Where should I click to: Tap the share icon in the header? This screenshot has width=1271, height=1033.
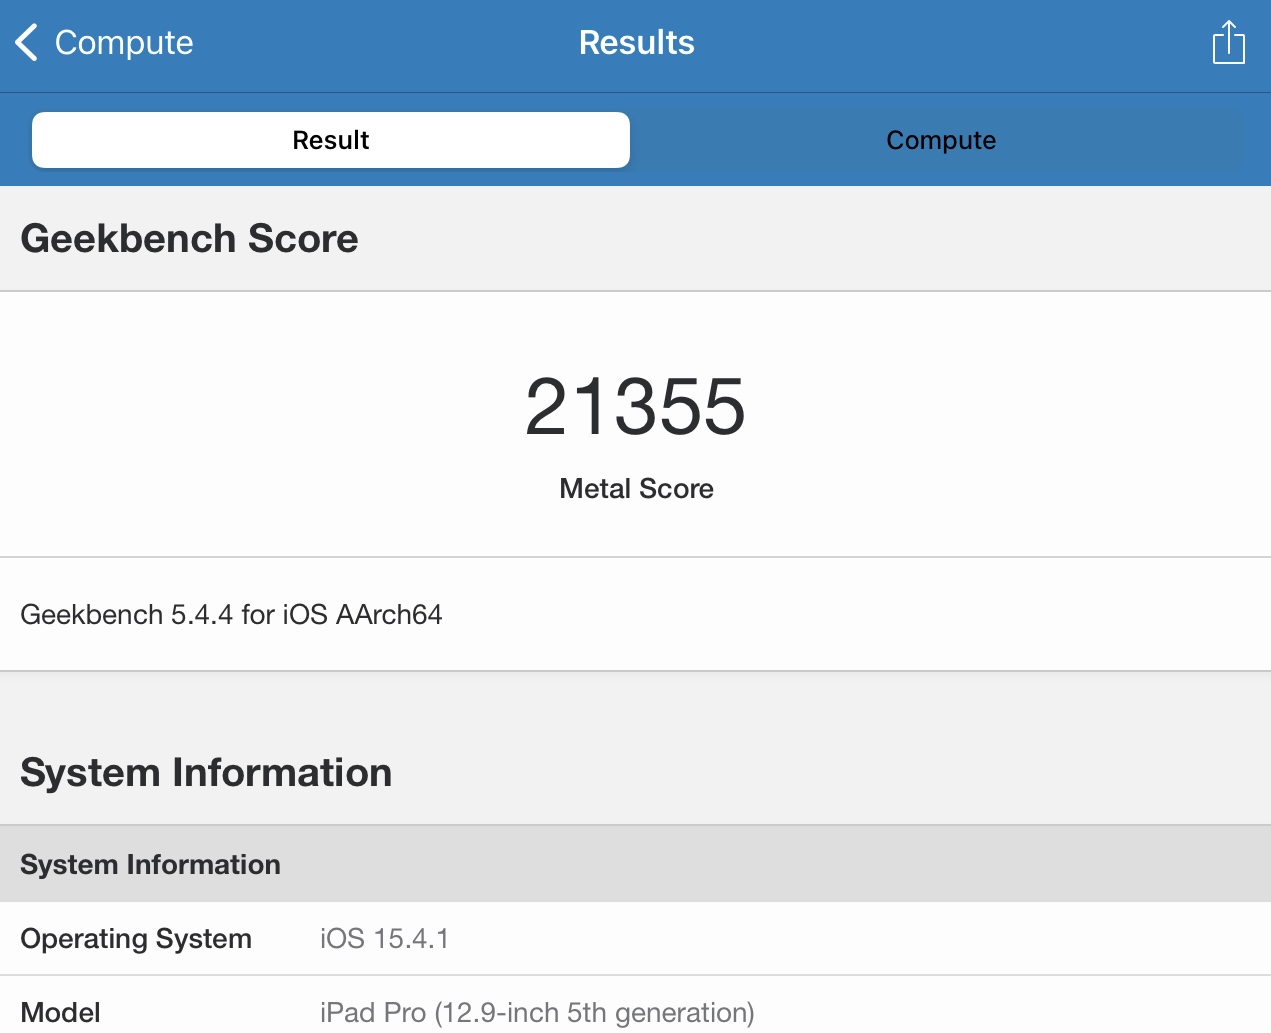[x=1228, y=42]
